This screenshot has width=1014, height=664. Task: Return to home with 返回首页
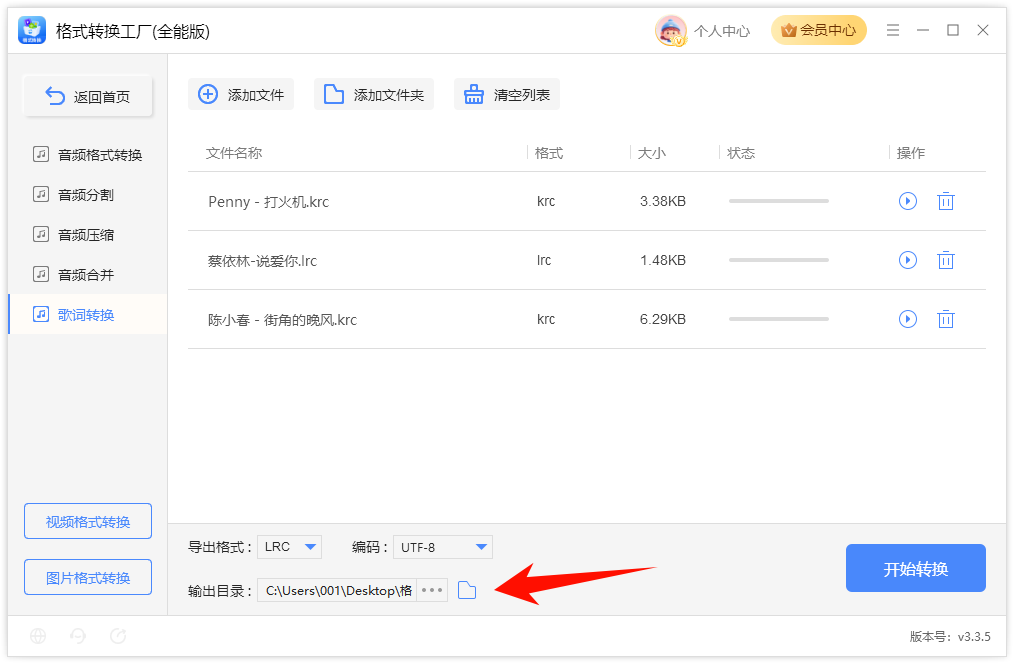coord(88,96)
